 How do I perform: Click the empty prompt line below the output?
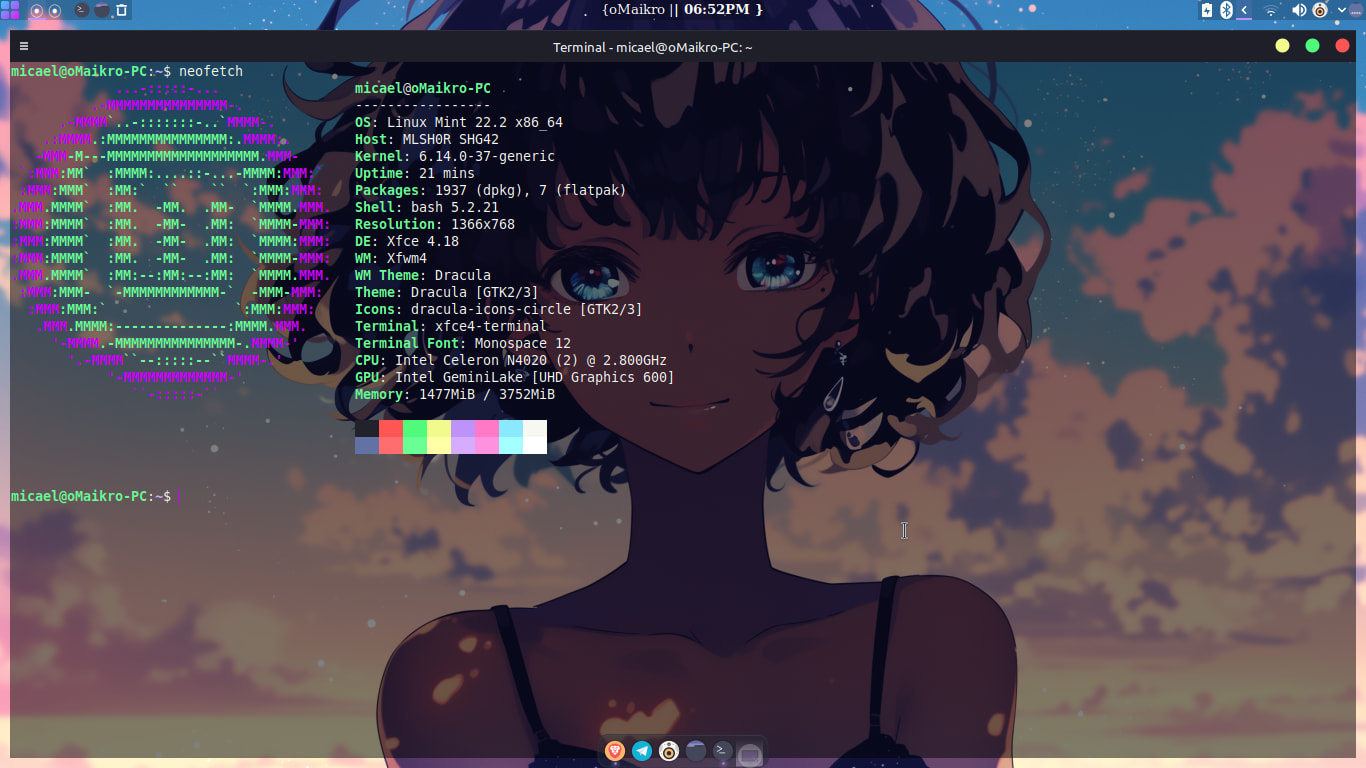(90, 497)
